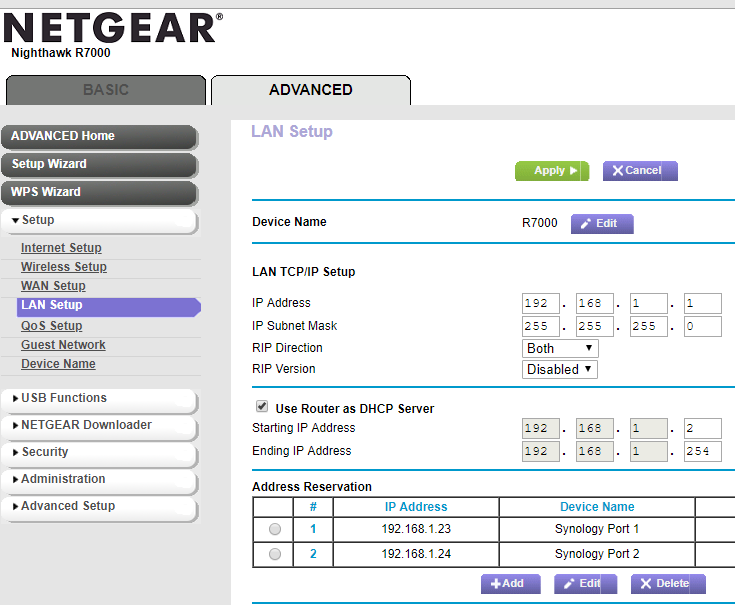Select radio for Synology Port 2
The image size is (735, 605).
(x=275, y=554)
